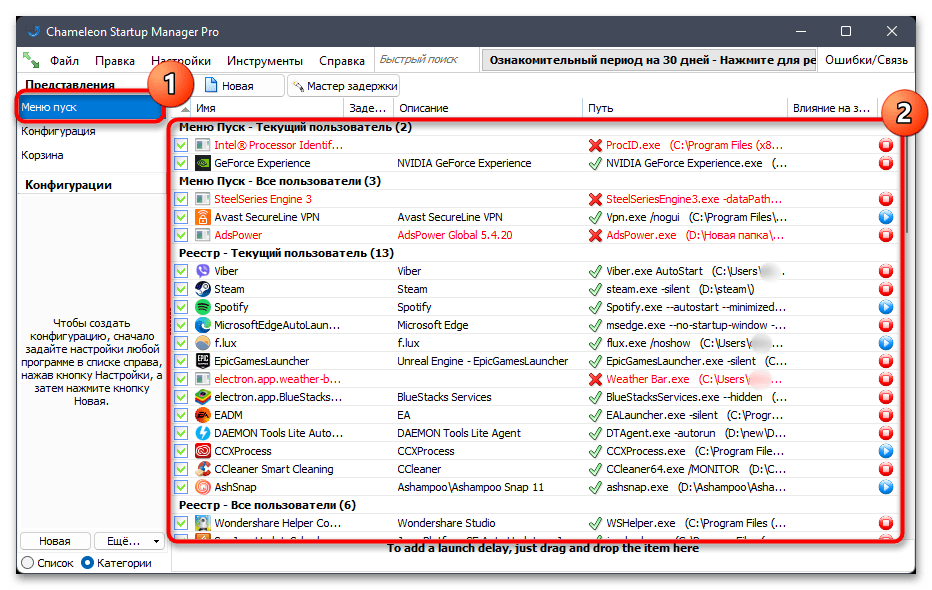The image size is (932, 590).
Task: Click the Быстрый поиск search field
Action: pos(426,60)
